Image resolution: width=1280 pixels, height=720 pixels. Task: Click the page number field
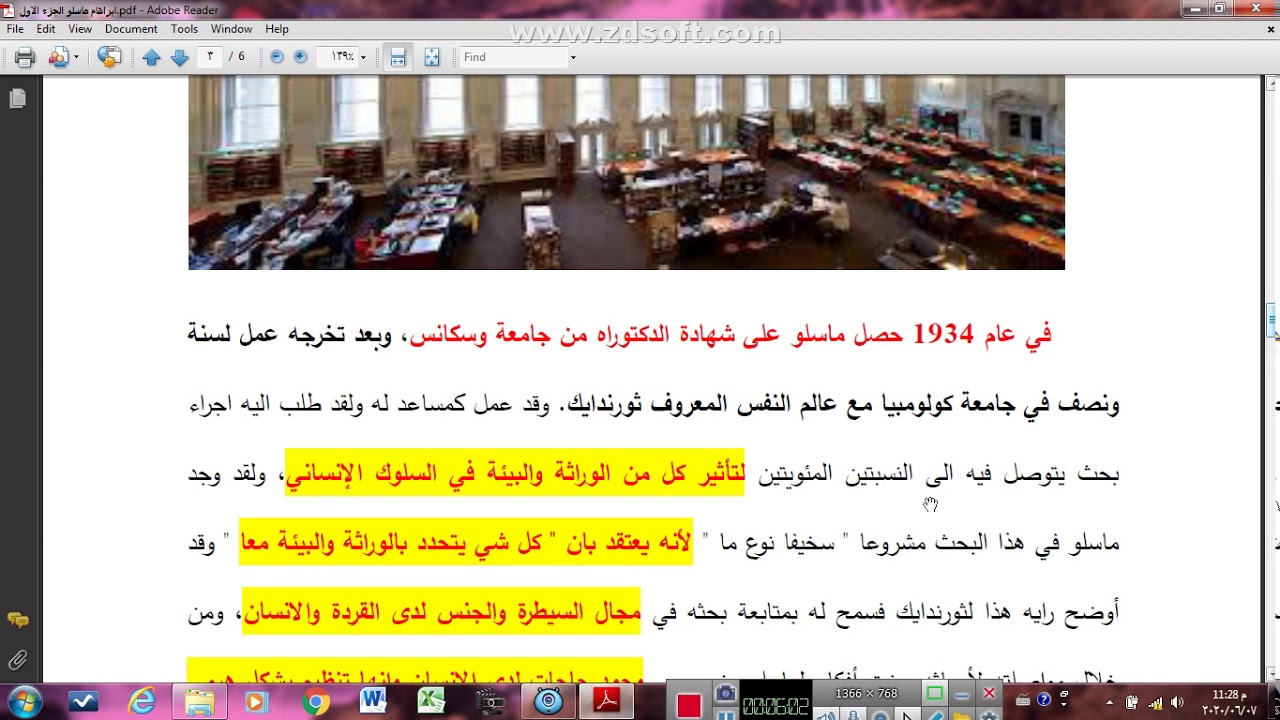(x=211, y=57)
